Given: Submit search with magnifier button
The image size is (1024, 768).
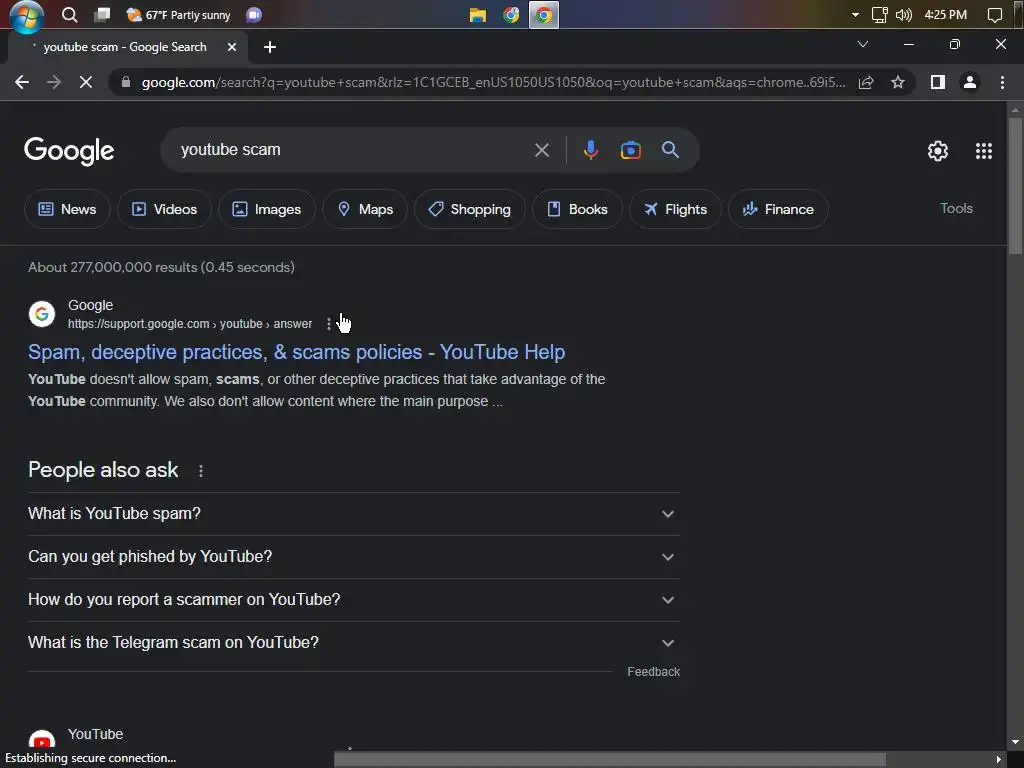Looking at the screenshot, I should 670,150.
